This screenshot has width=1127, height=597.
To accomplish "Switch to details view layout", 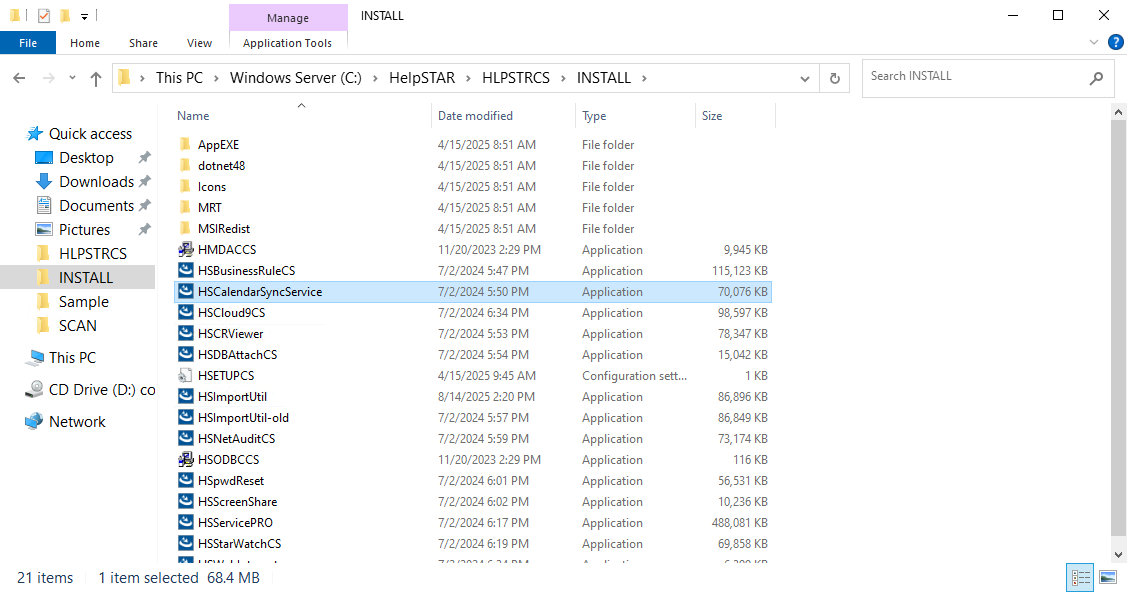I will coord(1081,577).
